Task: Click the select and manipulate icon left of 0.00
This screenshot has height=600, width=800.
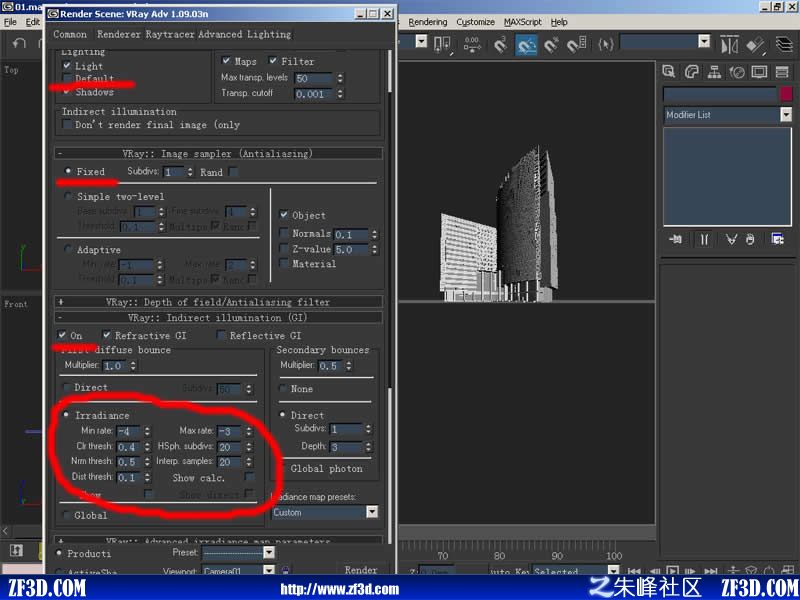Action: pyautogui.click(x=442, y=45)
